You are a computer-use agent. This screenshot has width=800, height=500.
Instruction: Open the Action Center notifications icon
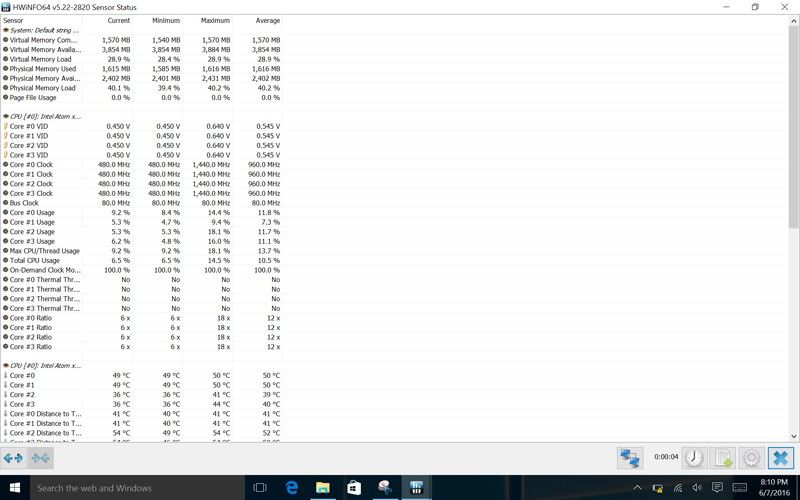(717, 488)
